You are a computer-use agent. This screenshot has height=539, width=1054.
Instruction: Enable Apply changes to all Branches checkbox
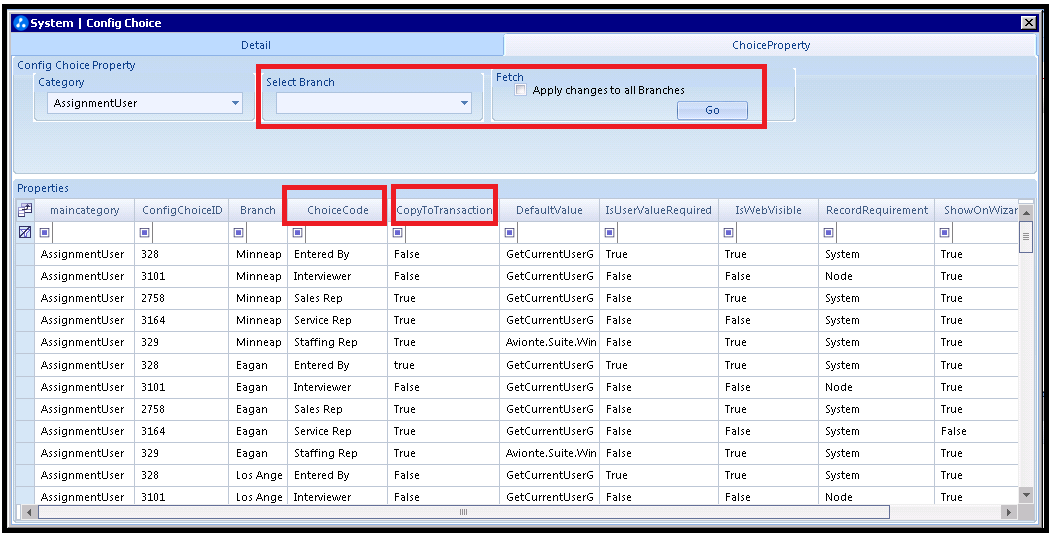click(520, 90)
